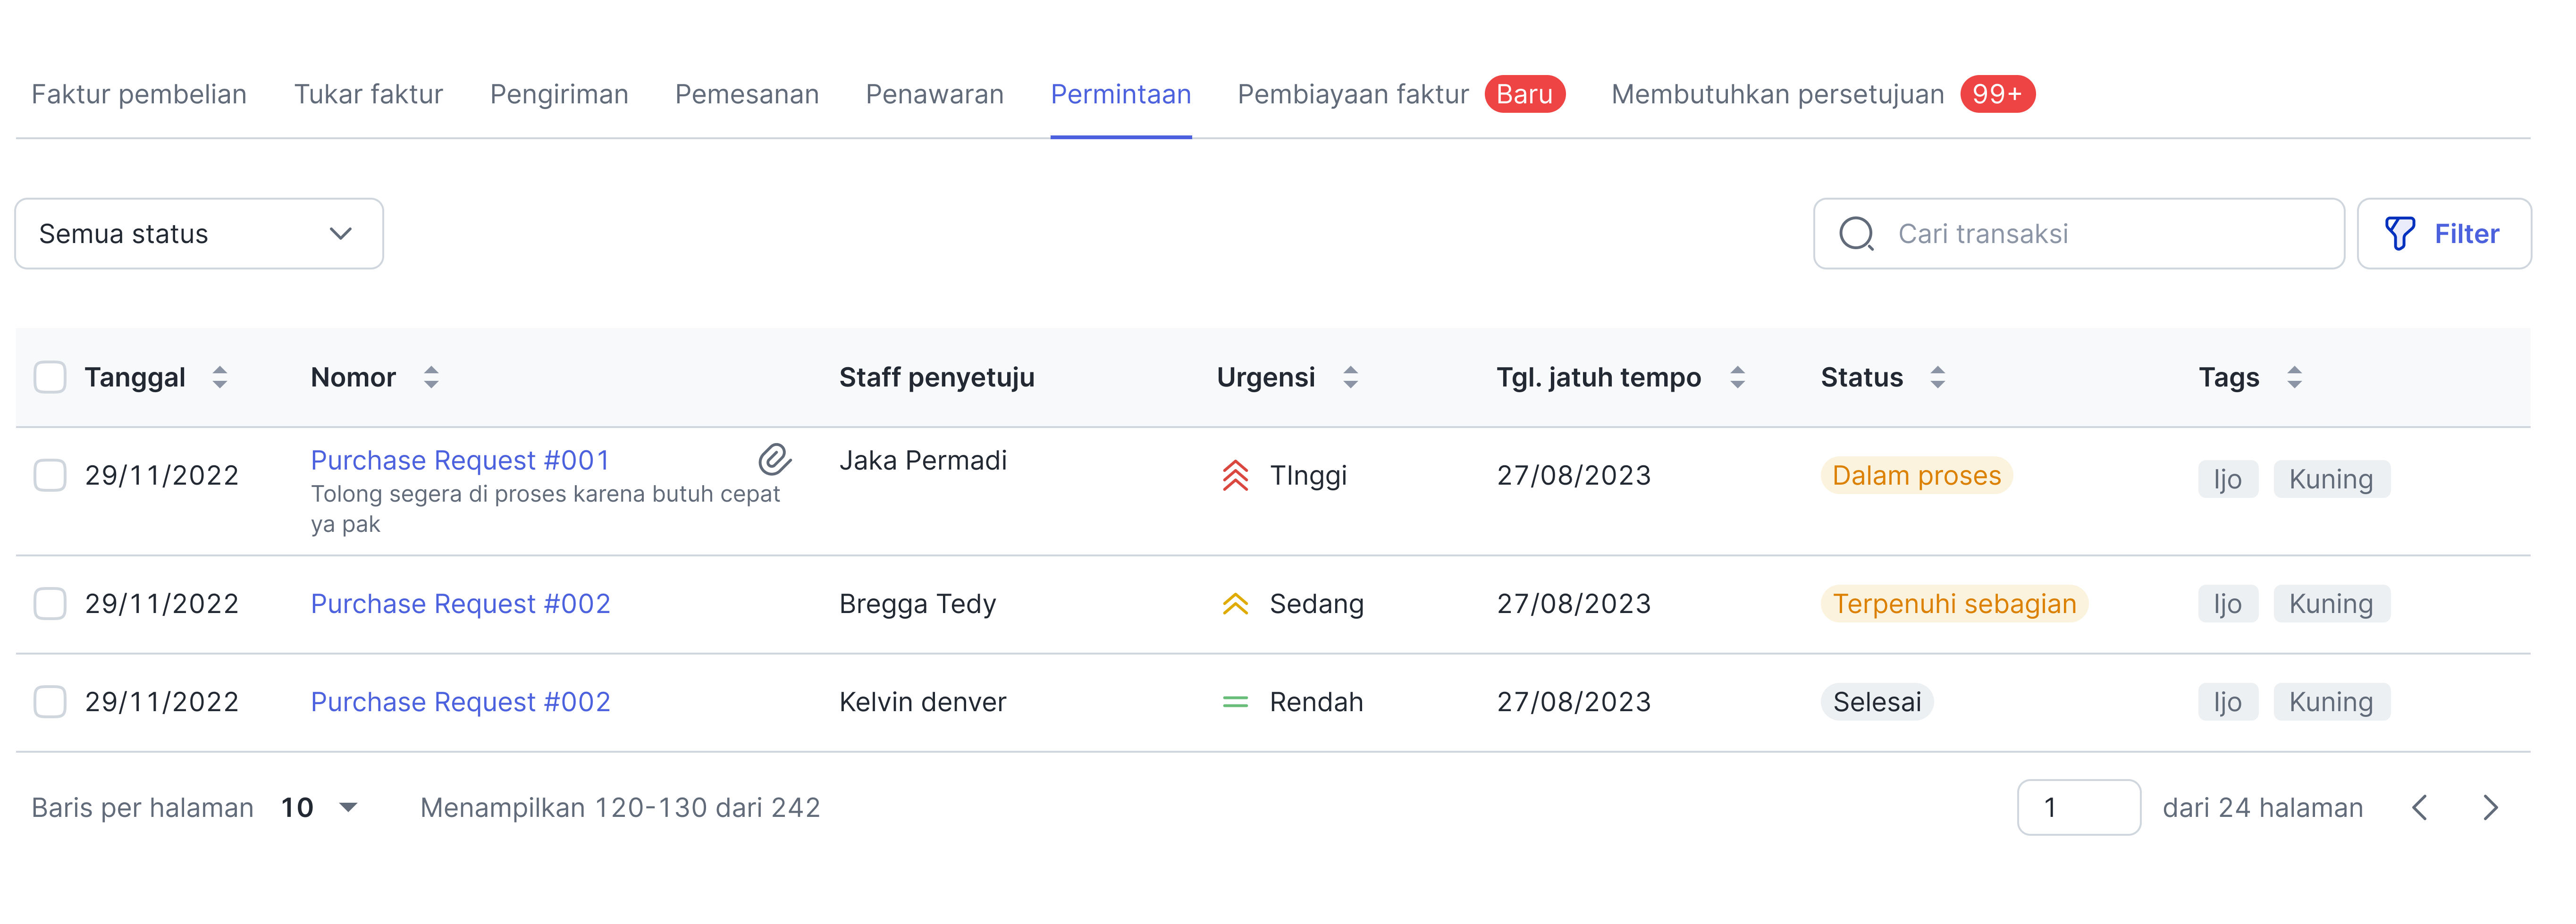The image size is (2576, 924).
Task: Switch to the Tukar faktur tab
Action: click(x=368, y=94)
